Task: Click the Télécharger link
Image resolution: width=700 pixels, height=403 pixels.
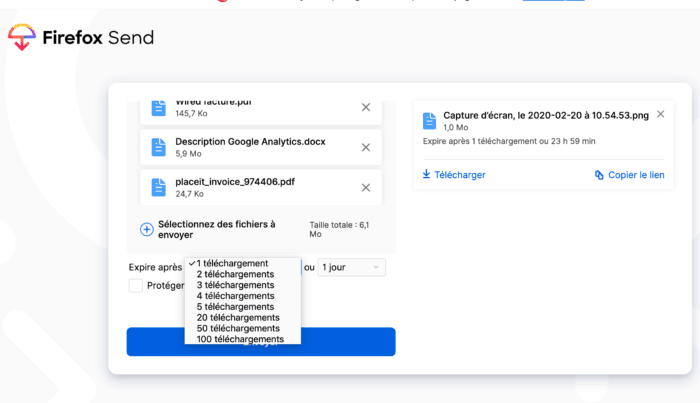Action: point(453,175)
